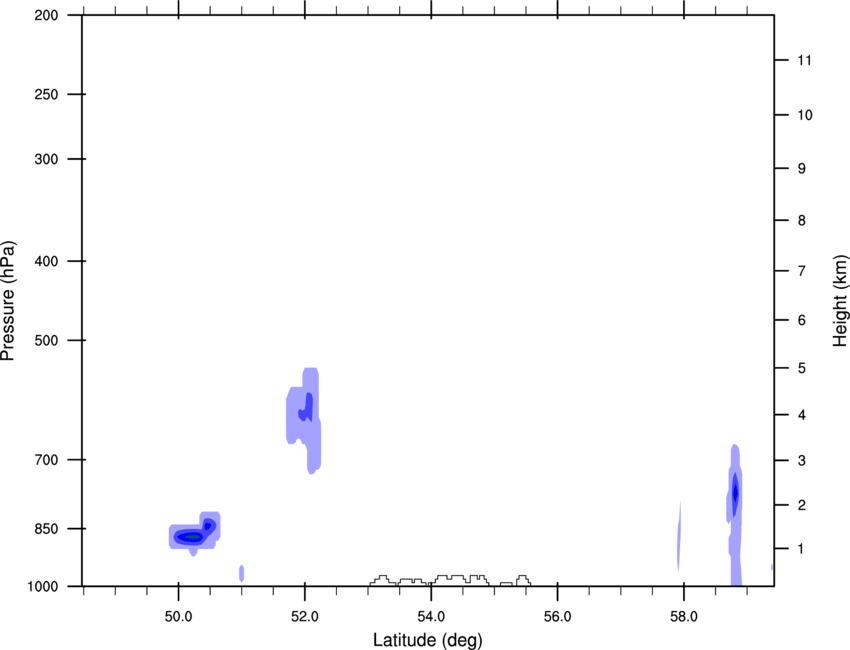Image resolution: width=850 pixels, height=650 pixels.
Task: Click the small blue patch near latitude 51
Action: (x=241, y=573)
